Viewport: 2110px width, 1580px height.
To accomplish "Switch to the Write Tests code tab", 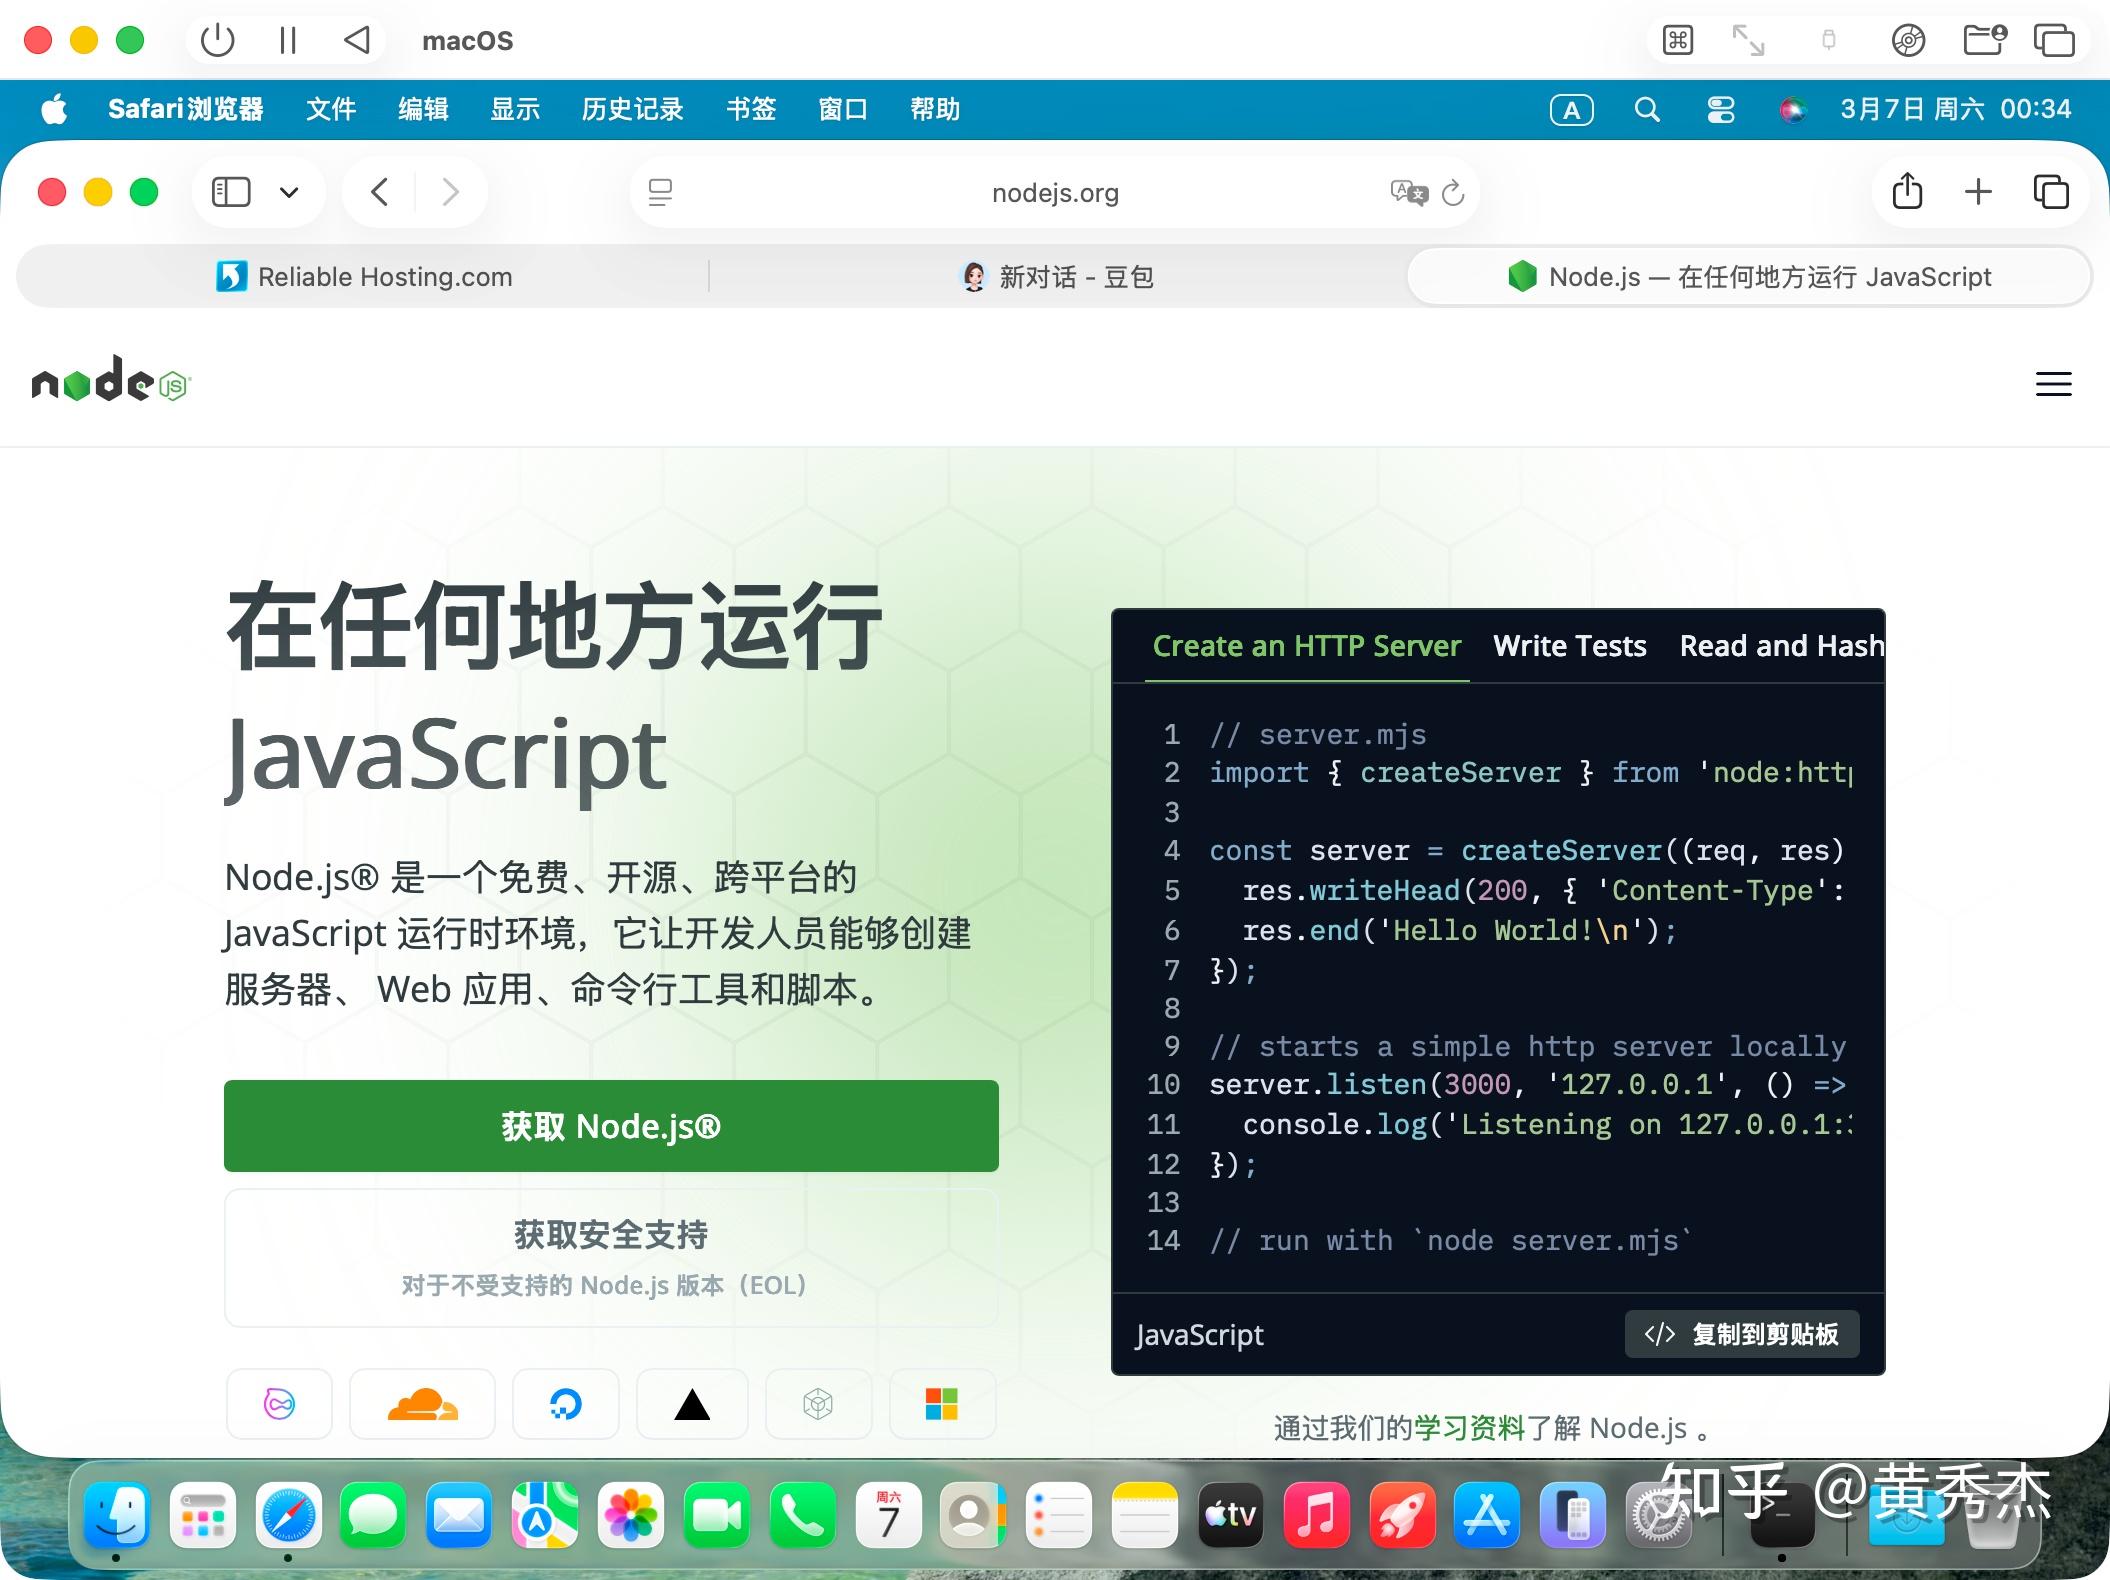I will (x=1569, y=646).
